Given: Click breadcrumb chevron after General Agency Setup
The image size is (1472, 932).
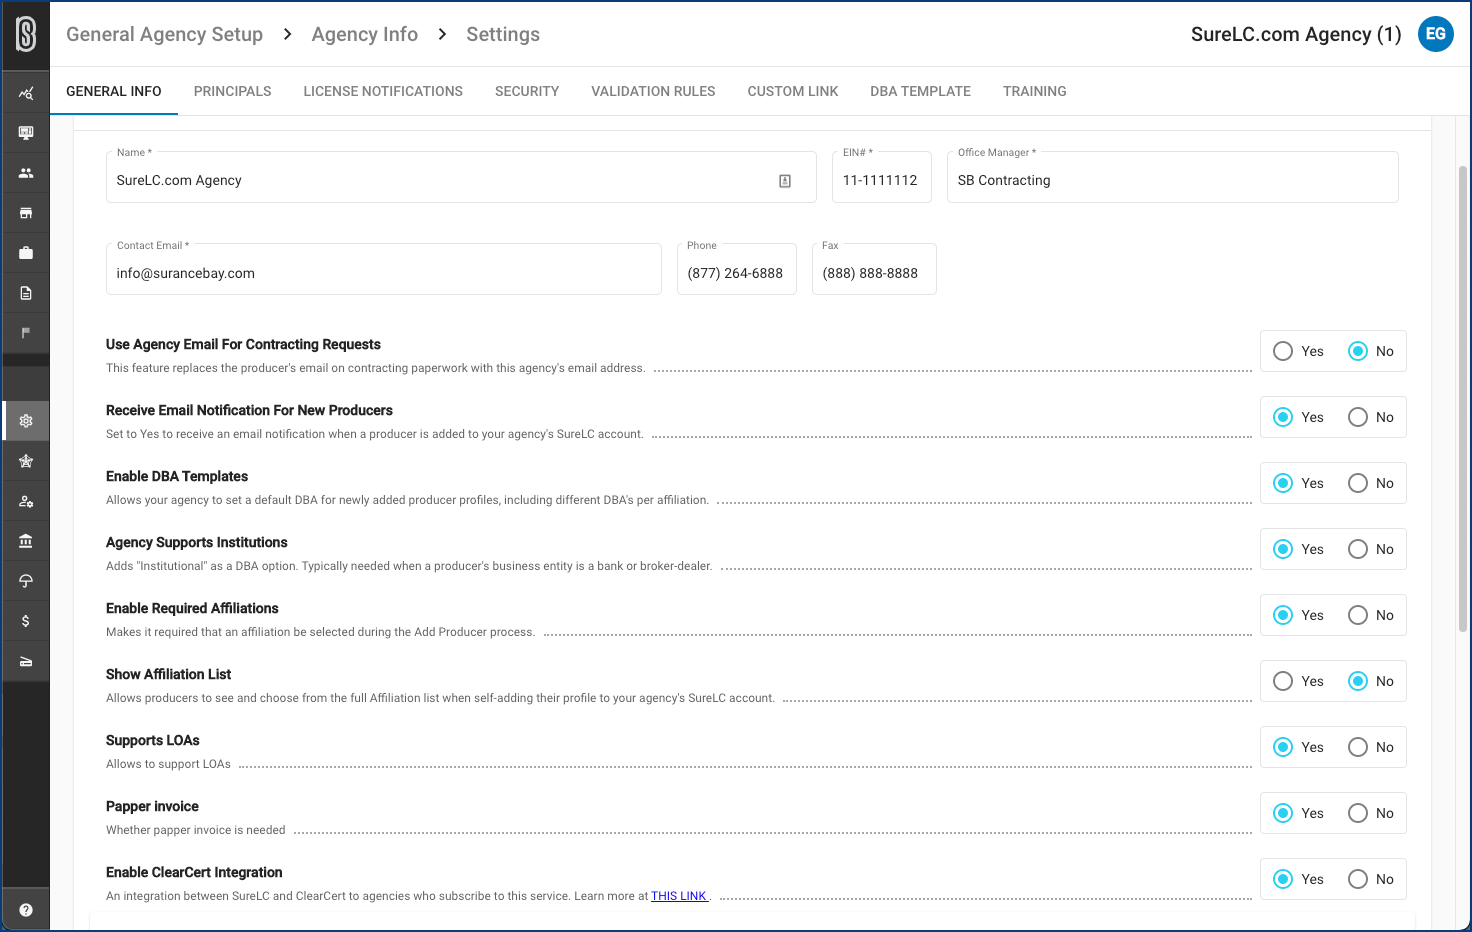Looking at the screenshot, I should pos(287,34).
